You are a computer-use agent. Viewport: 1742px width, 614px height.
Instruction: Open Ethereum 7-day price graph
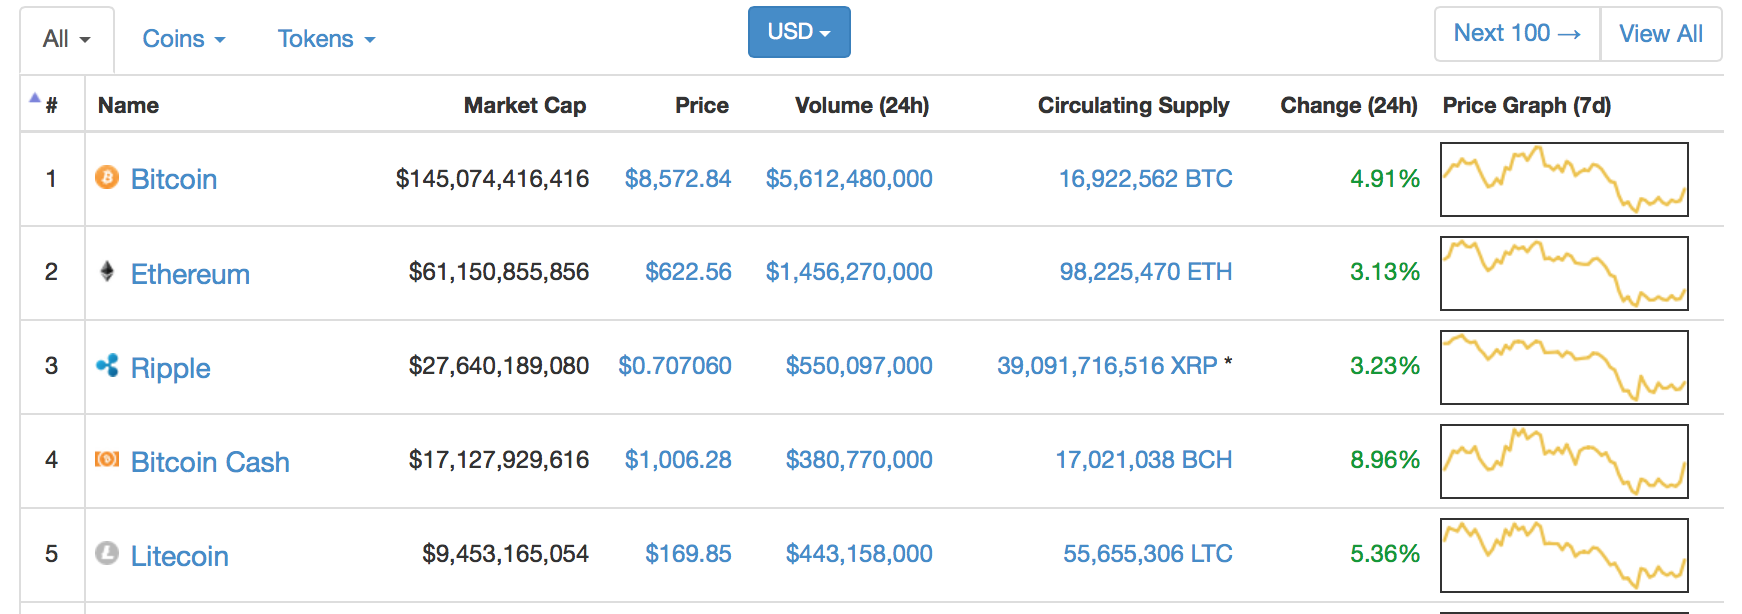[x=1564, y=273]
